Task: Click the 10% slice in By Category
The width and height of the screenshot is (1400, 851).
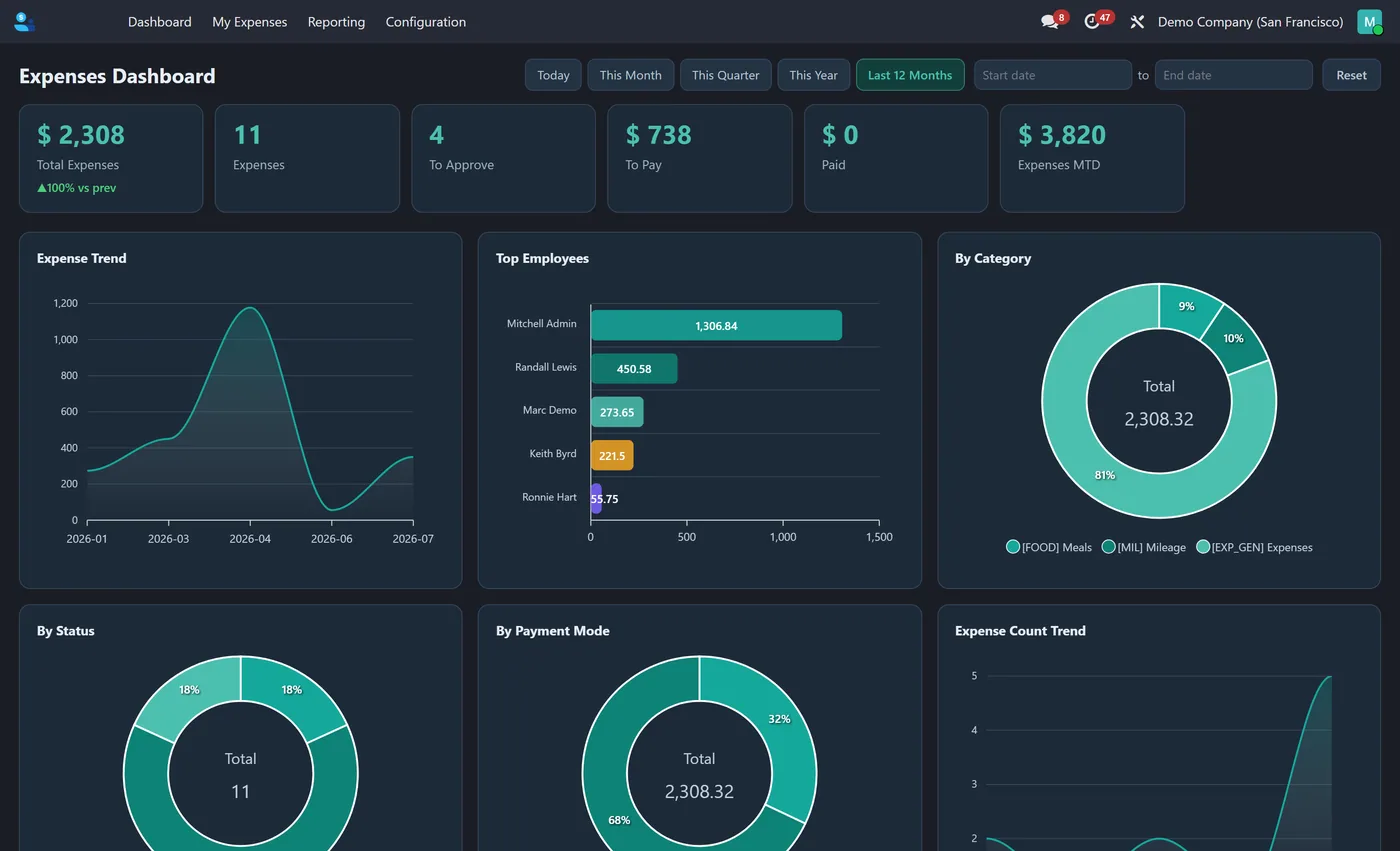Action: click(x=1234, y=338)
